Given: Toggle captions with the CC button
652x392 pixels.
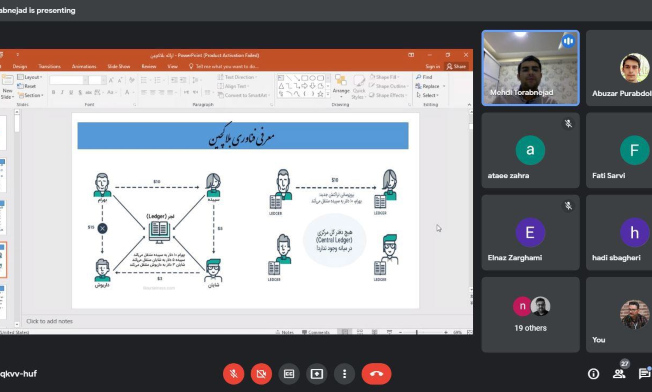Looking at the screenshot, I should pyautogui.click(x=289, y=374).
